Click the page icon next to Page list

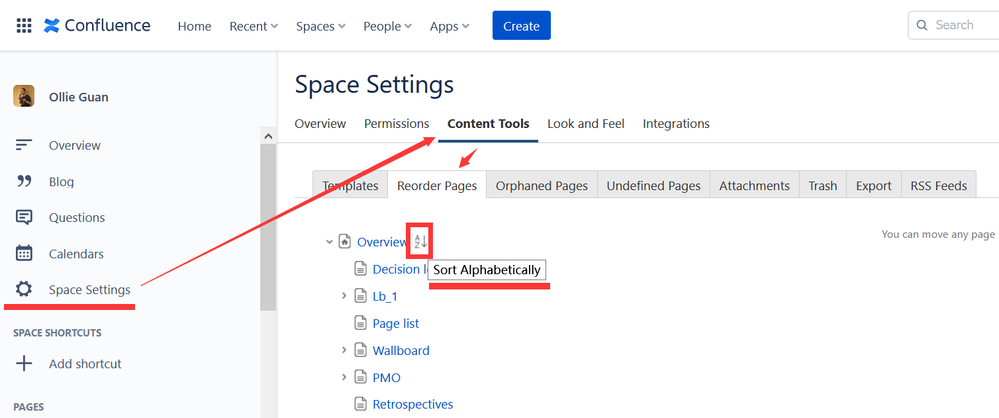point(361,323)
